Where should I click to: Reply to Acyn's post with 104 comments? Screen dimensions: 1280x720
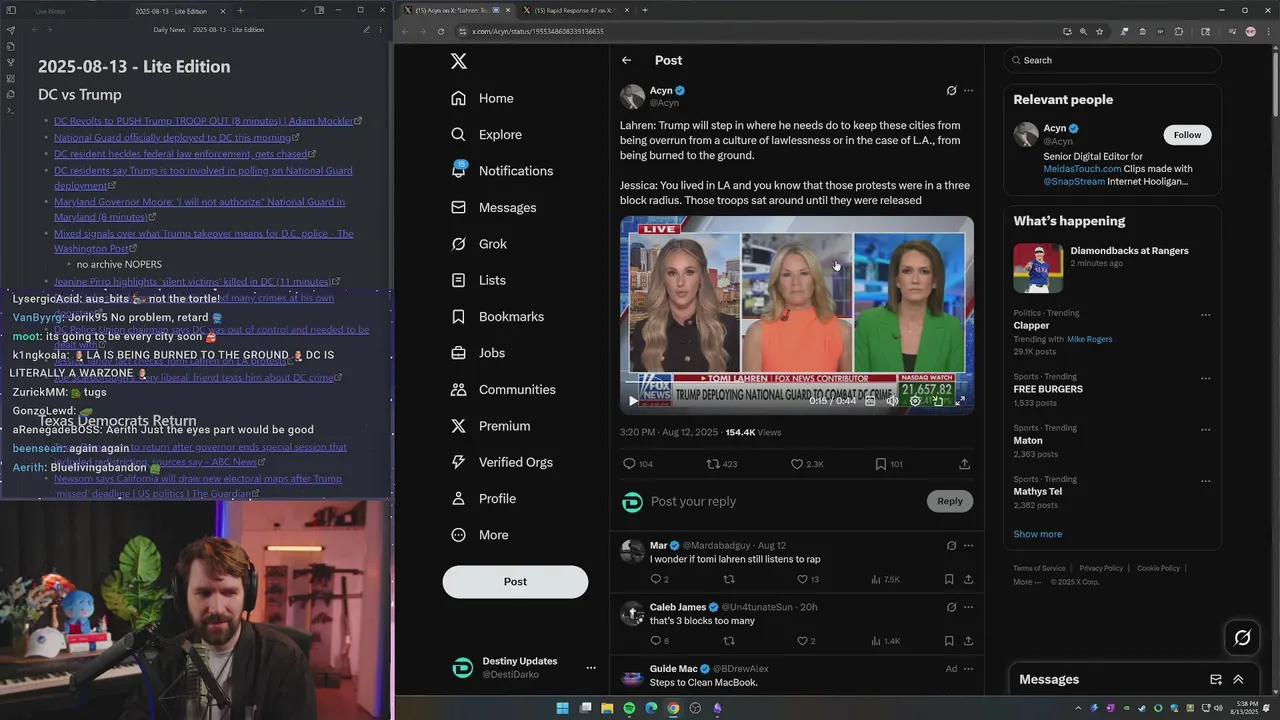coord(638,464)
